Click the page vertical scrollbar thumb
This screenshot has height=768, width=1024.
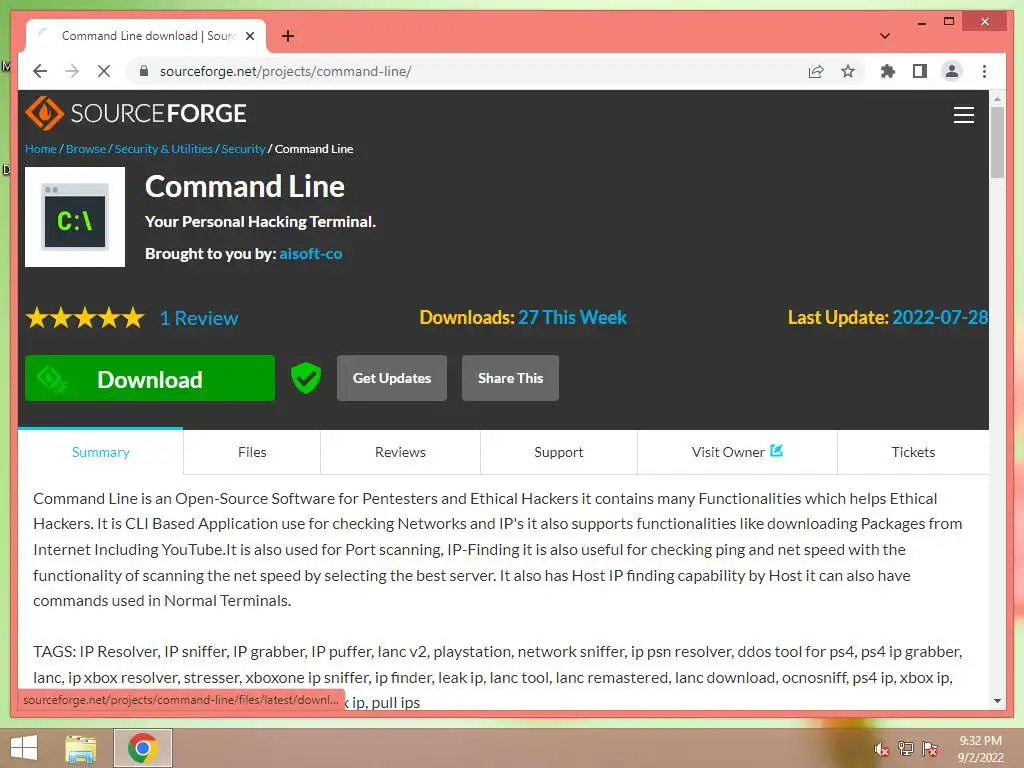point(997,142)
